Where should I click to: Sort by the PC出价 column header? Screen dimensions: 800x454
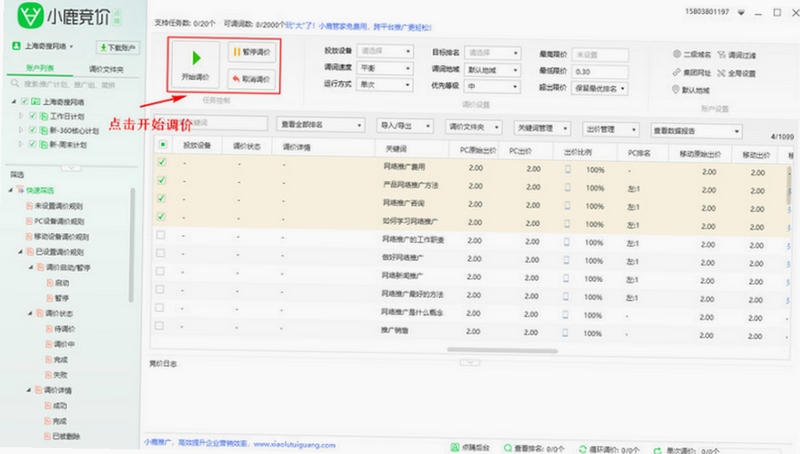pyautogui.click(x=520, y=150)
